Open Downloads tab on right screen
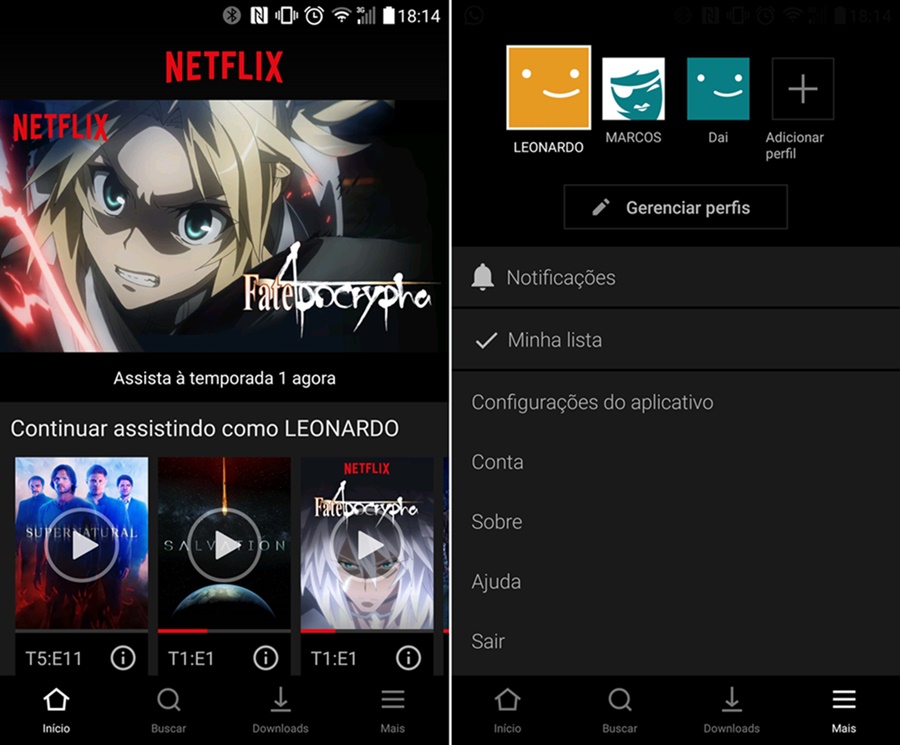 coord(732,711)
